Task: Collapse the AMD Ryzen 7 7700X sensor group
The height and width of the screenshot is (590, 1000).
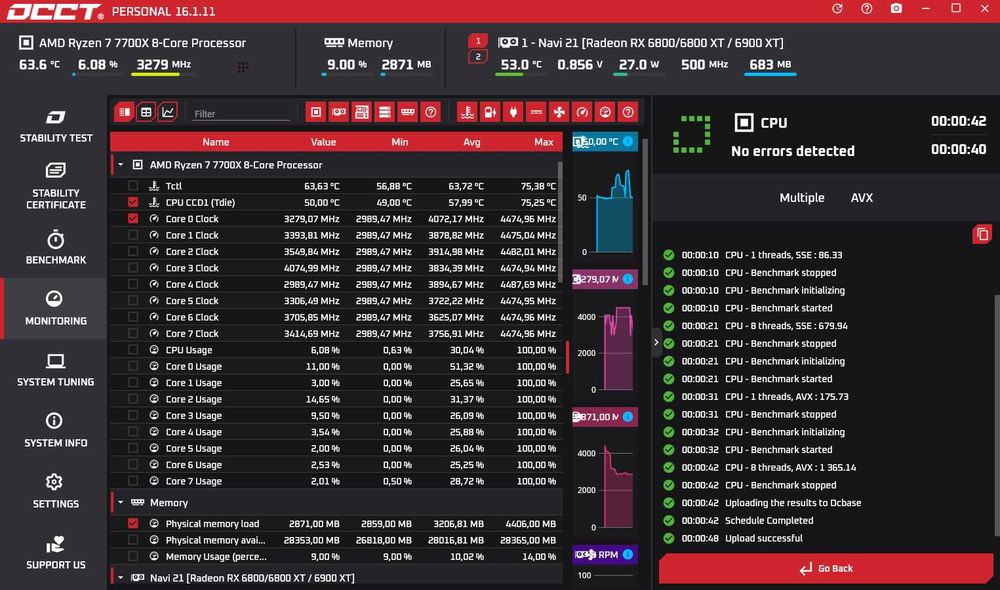Action: (x=121, y=165)
